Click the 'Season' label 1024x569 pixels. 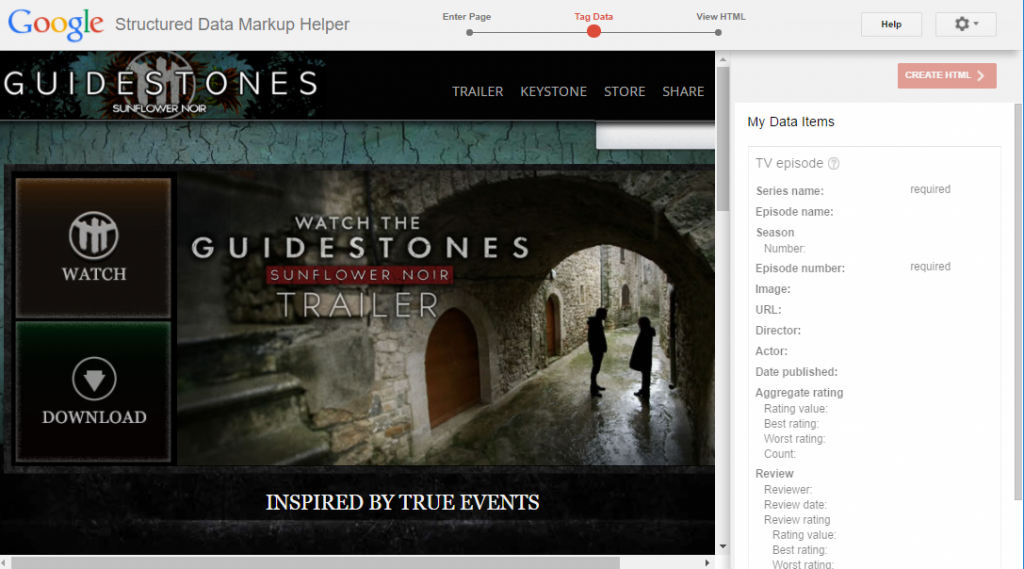pyautogui.click(x=775, y=233)
